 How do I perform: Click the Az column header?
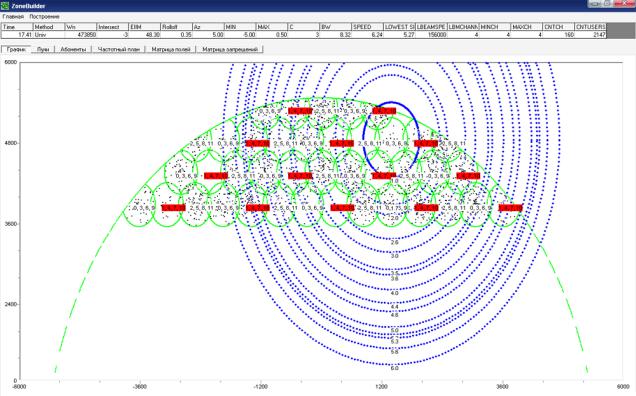(x=208, y=27)
